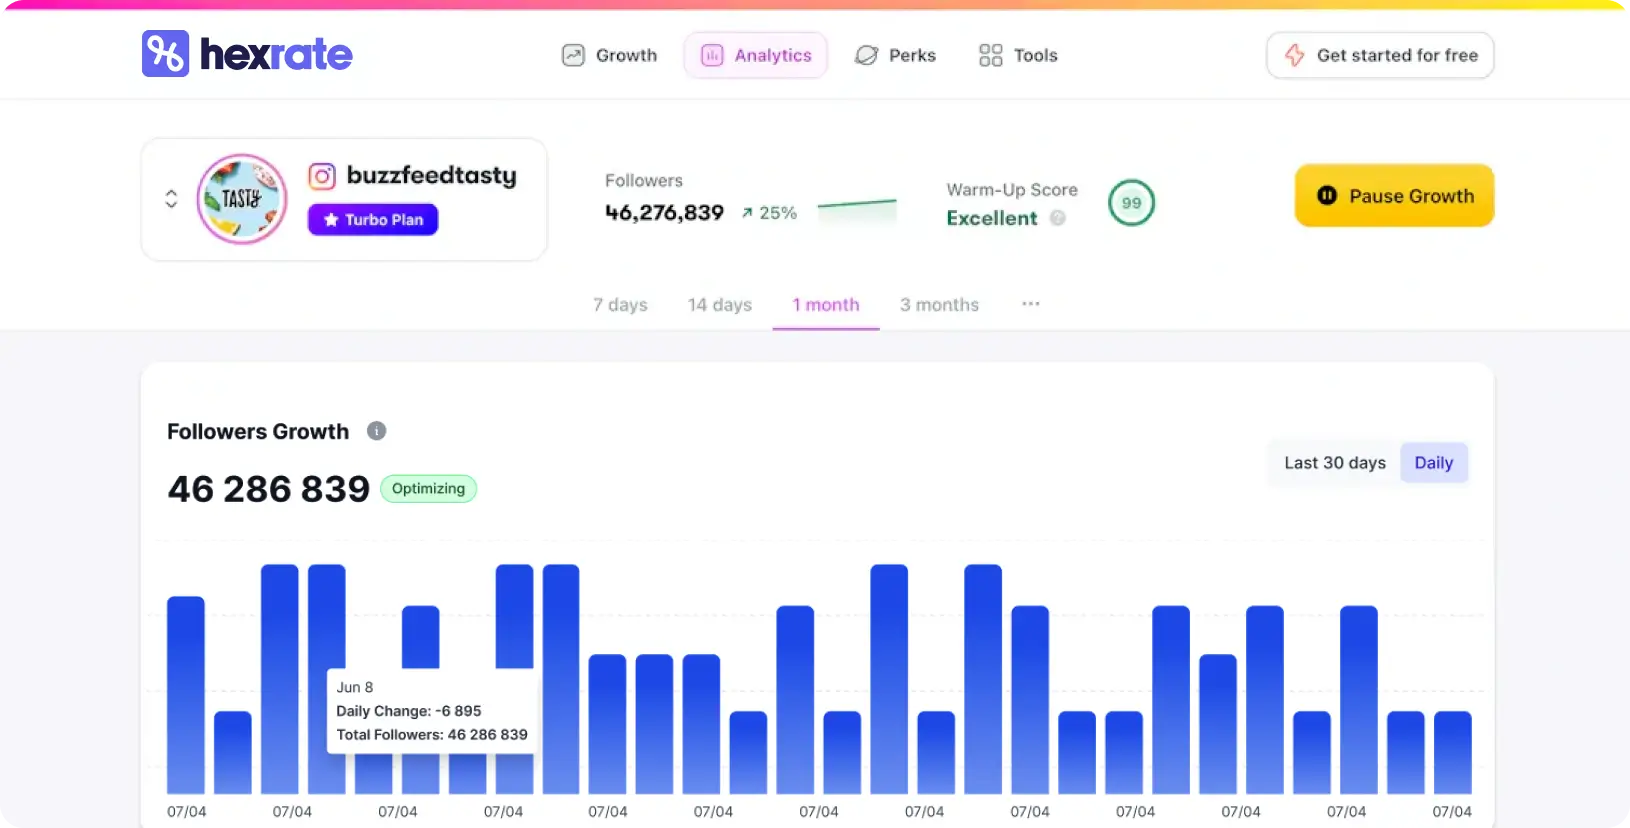Select the 7 days tab
Screen dimensions: 1630x828
[620, 305]
